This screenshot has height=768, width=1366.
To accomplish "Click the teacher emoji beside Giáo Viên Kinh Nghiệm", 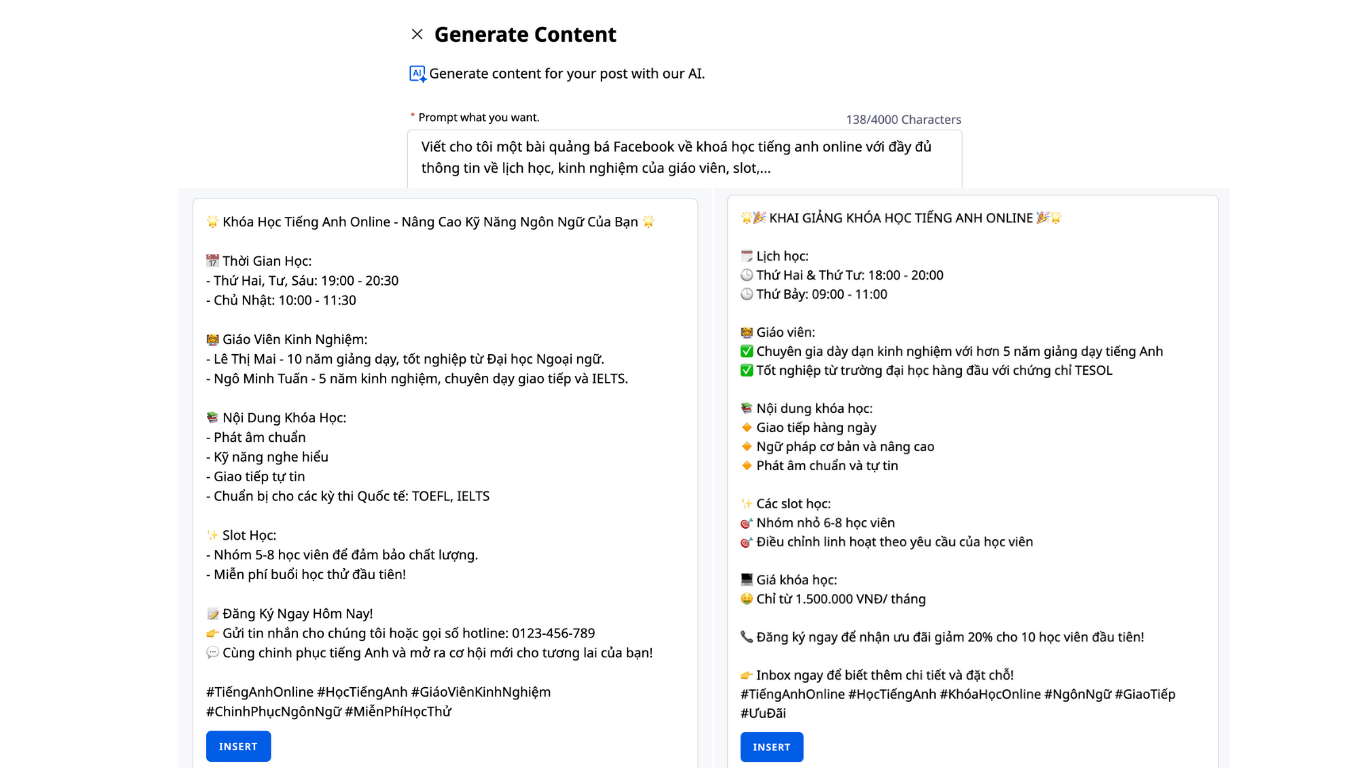I will pyautogui.click(x=212, y=340).
